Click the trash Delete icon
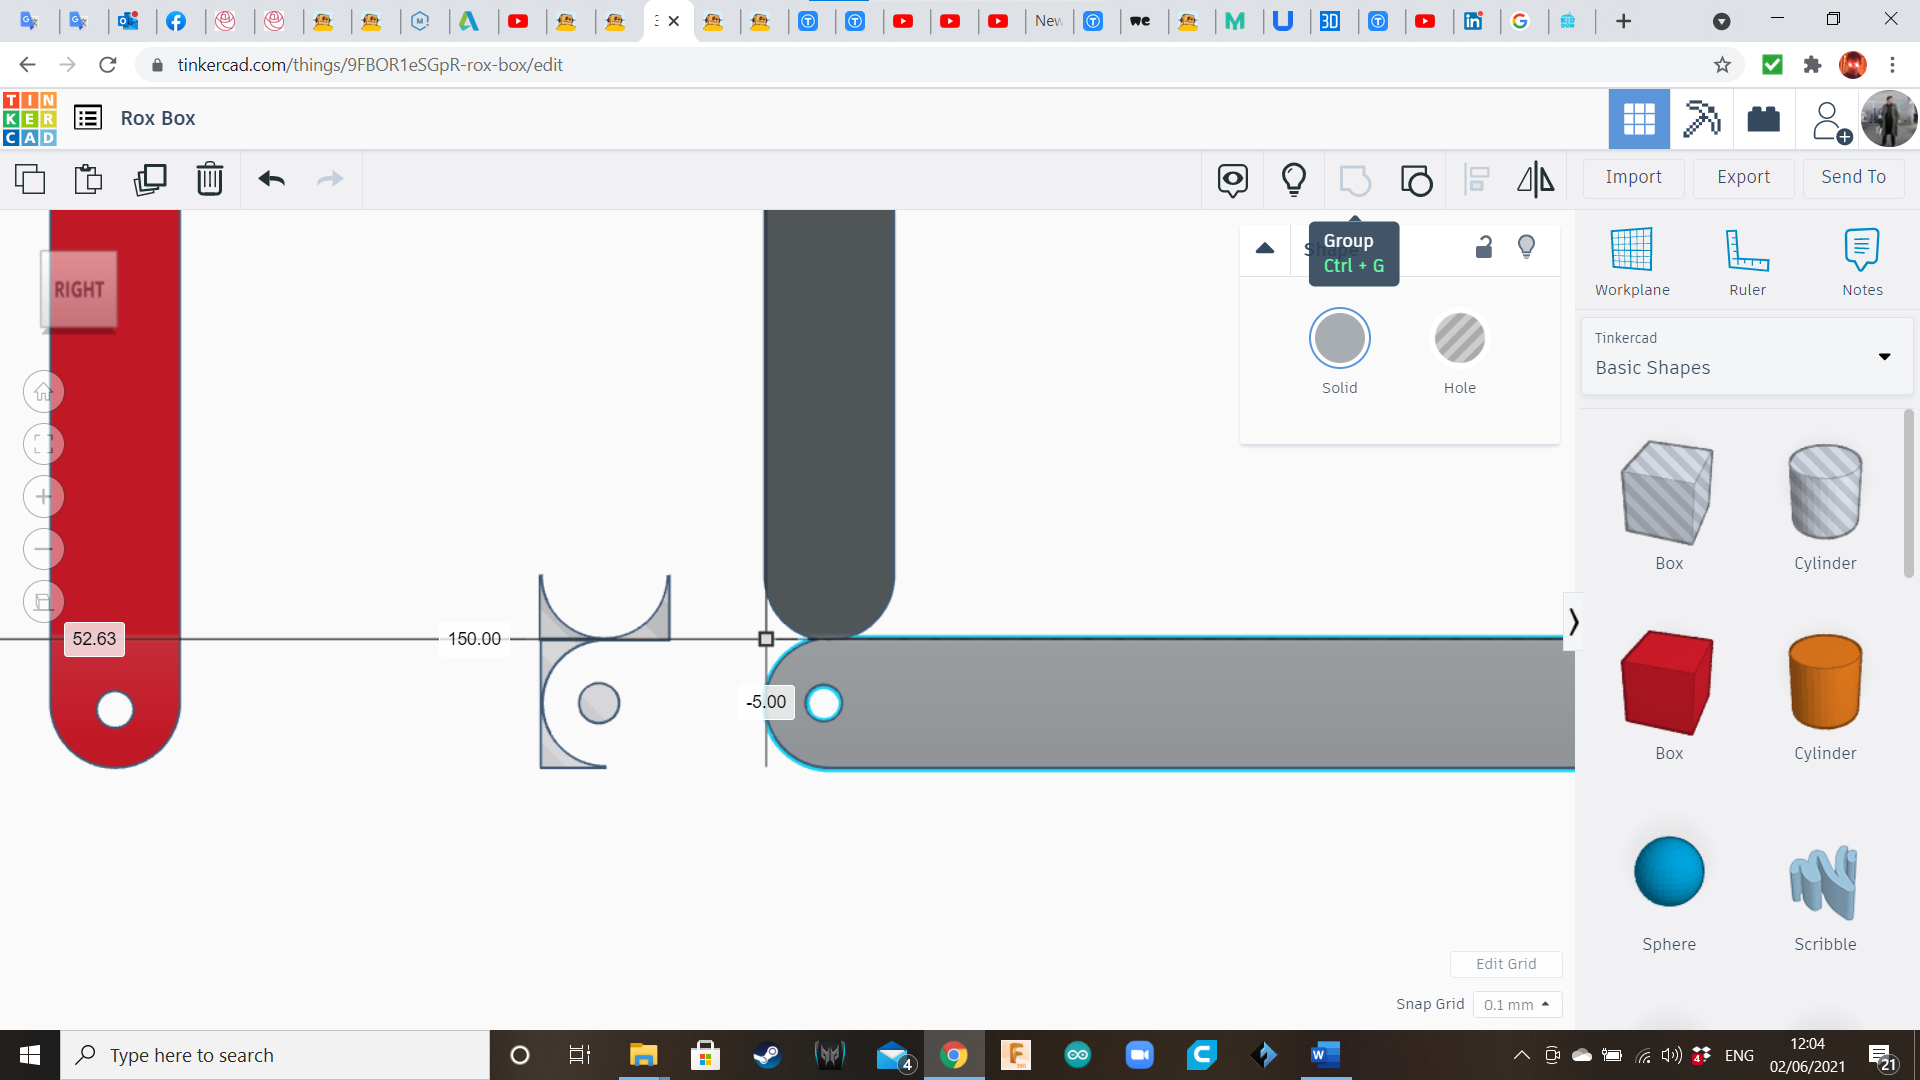 coord(210,179)
